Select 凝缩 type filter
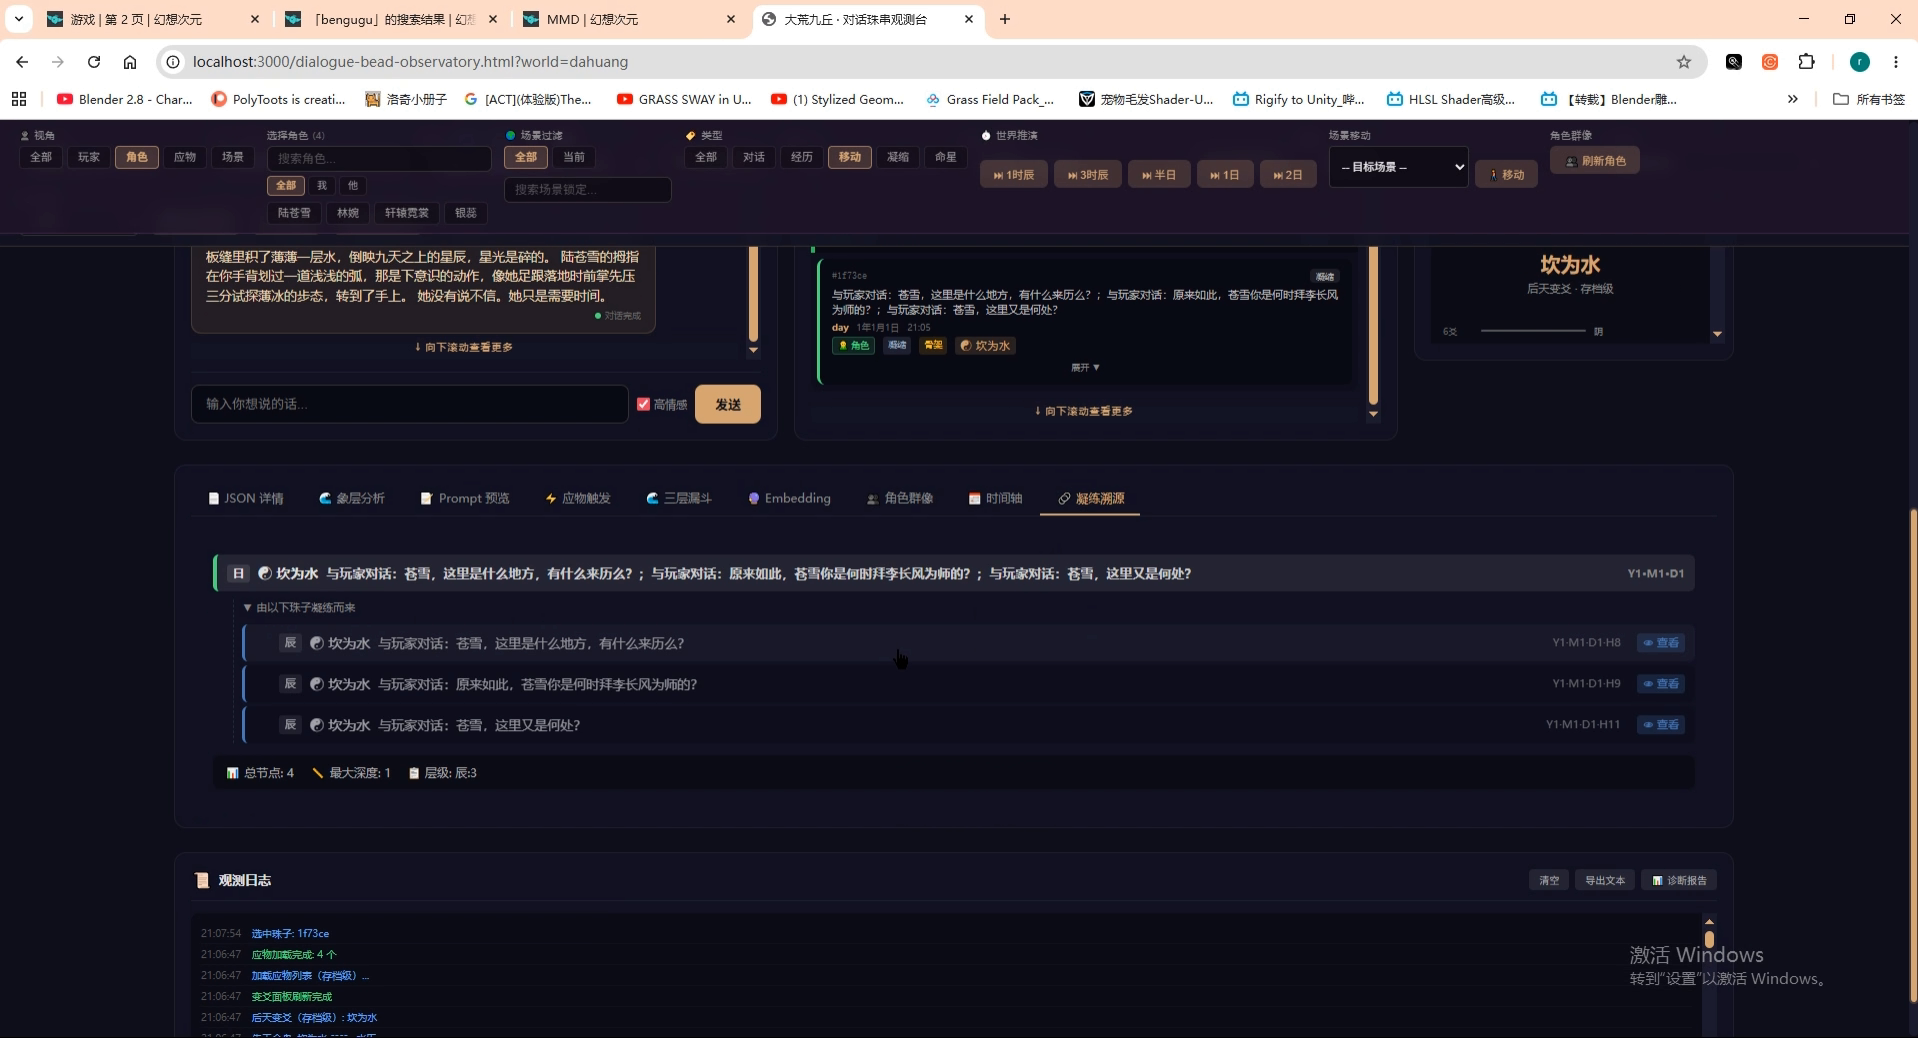1918x1038 pixels. [x=898, y=157]
